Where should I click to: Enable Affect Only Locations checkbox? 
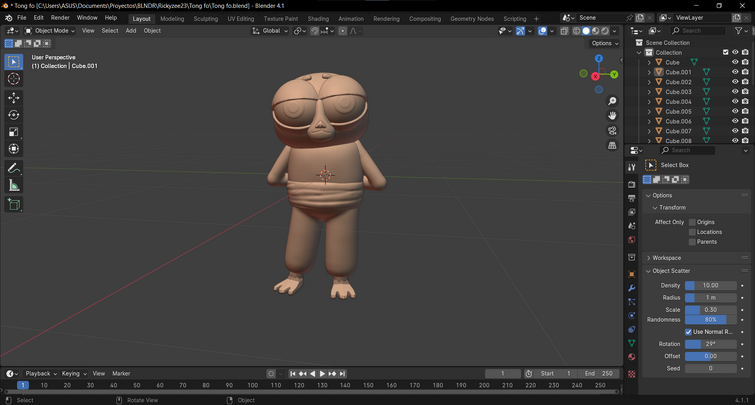[x=692, y=232]
